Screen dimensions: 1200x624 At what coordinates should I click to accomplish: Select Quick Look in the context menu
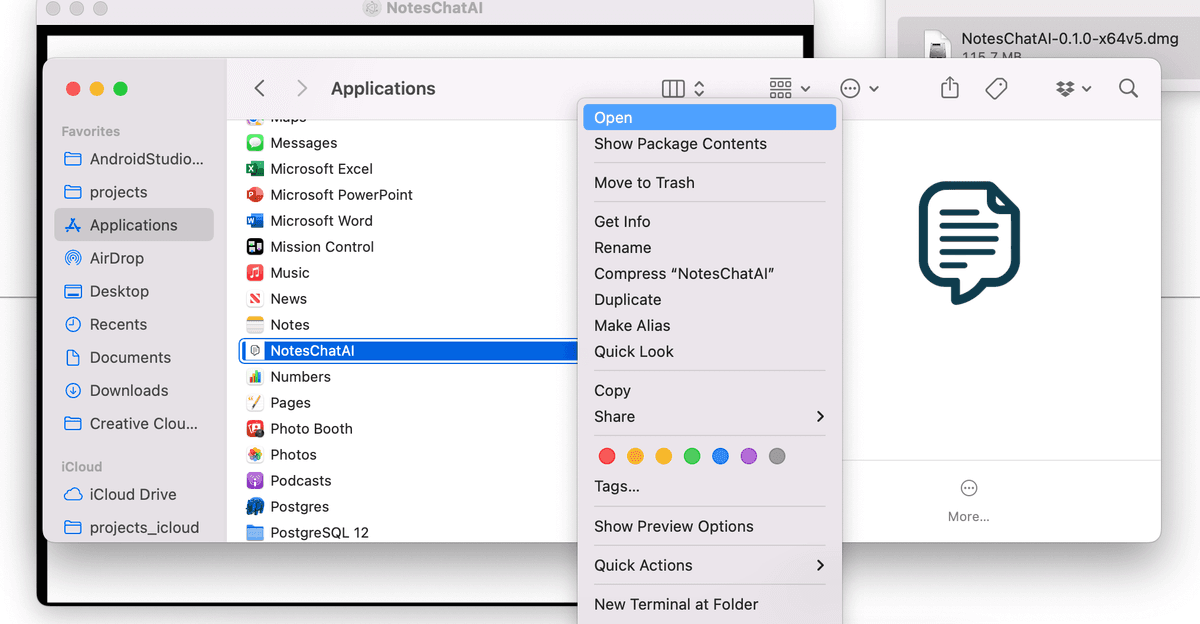[x=710, y=352]
